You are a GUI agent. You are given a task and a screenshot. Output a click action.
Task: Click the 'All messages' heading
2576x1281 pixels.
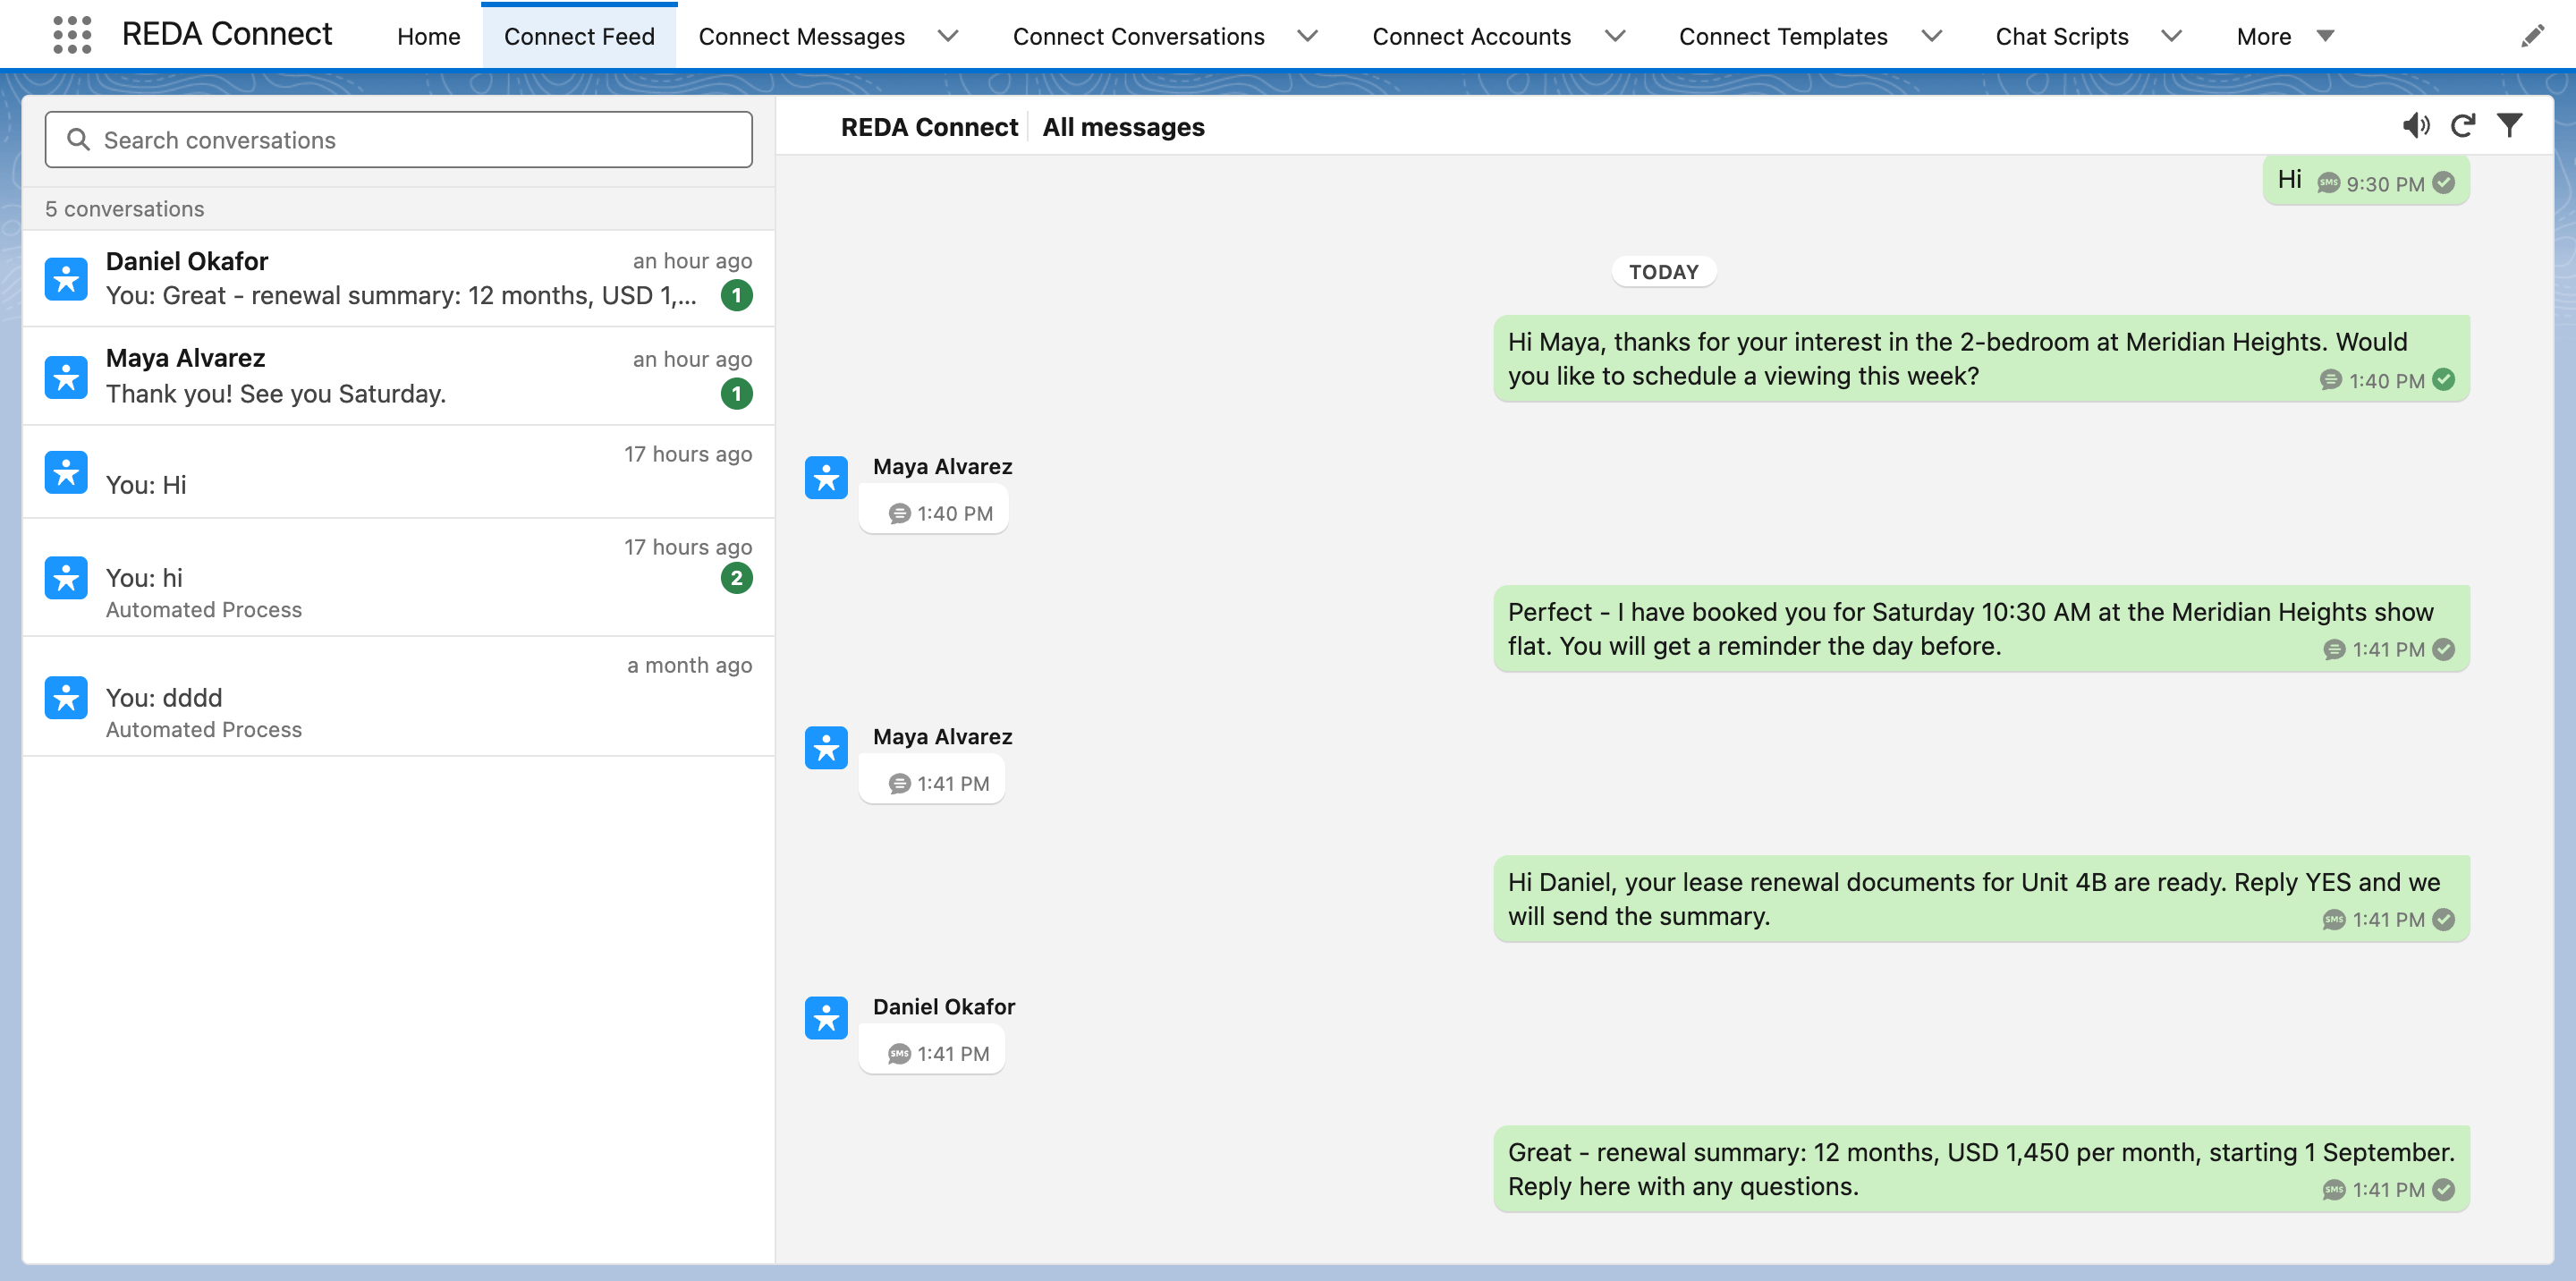[x=1123, y=127]
